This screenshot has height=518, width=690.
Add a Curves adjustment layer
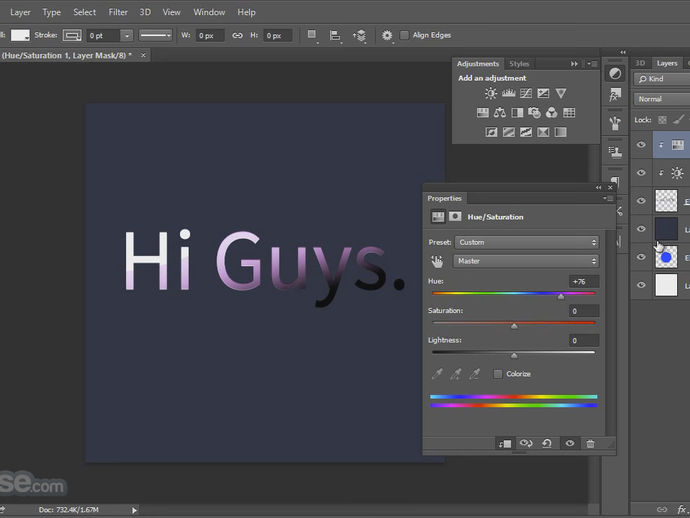(525, 93)
